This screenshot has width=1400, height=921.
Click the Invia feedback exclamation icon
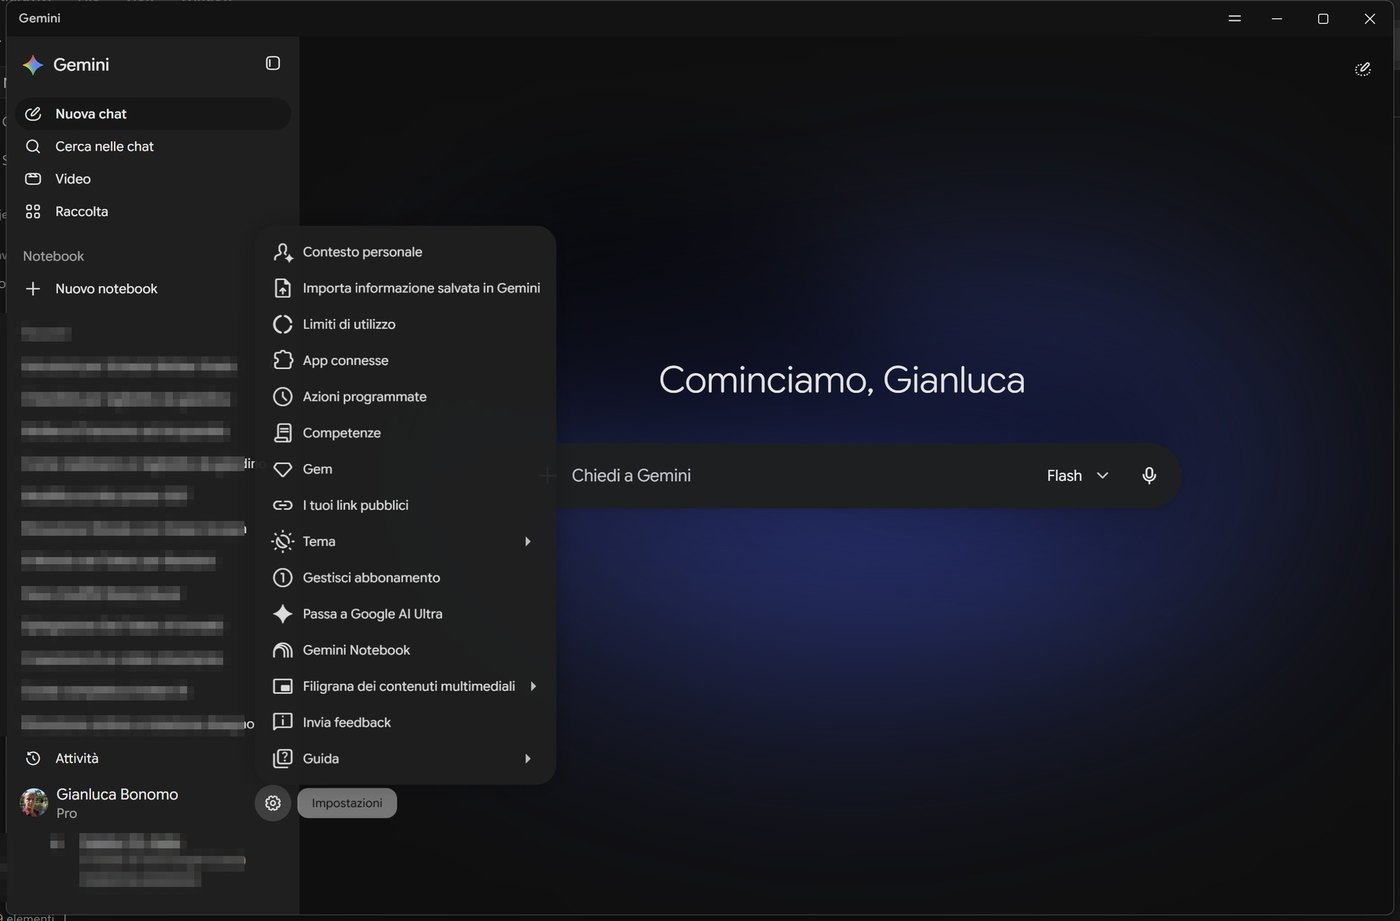283,722
